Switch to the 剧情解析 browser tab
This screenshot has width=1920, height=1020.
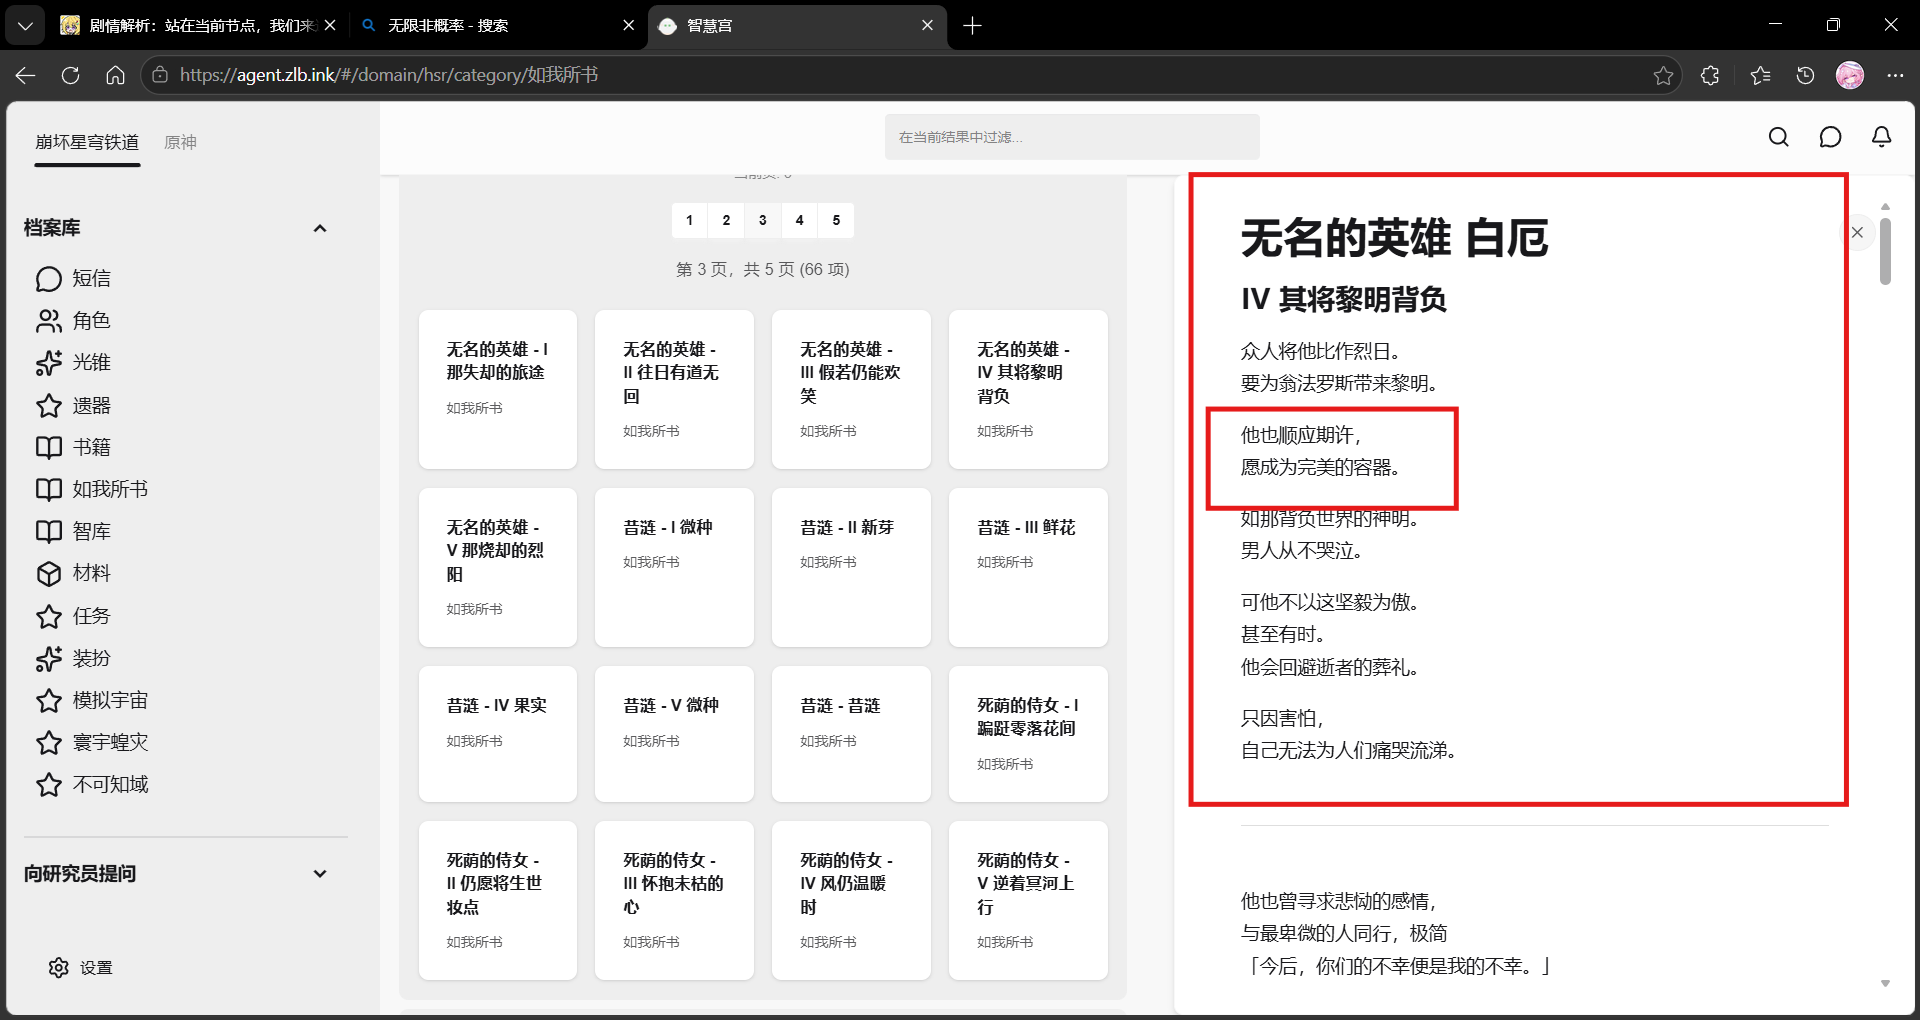198,26
